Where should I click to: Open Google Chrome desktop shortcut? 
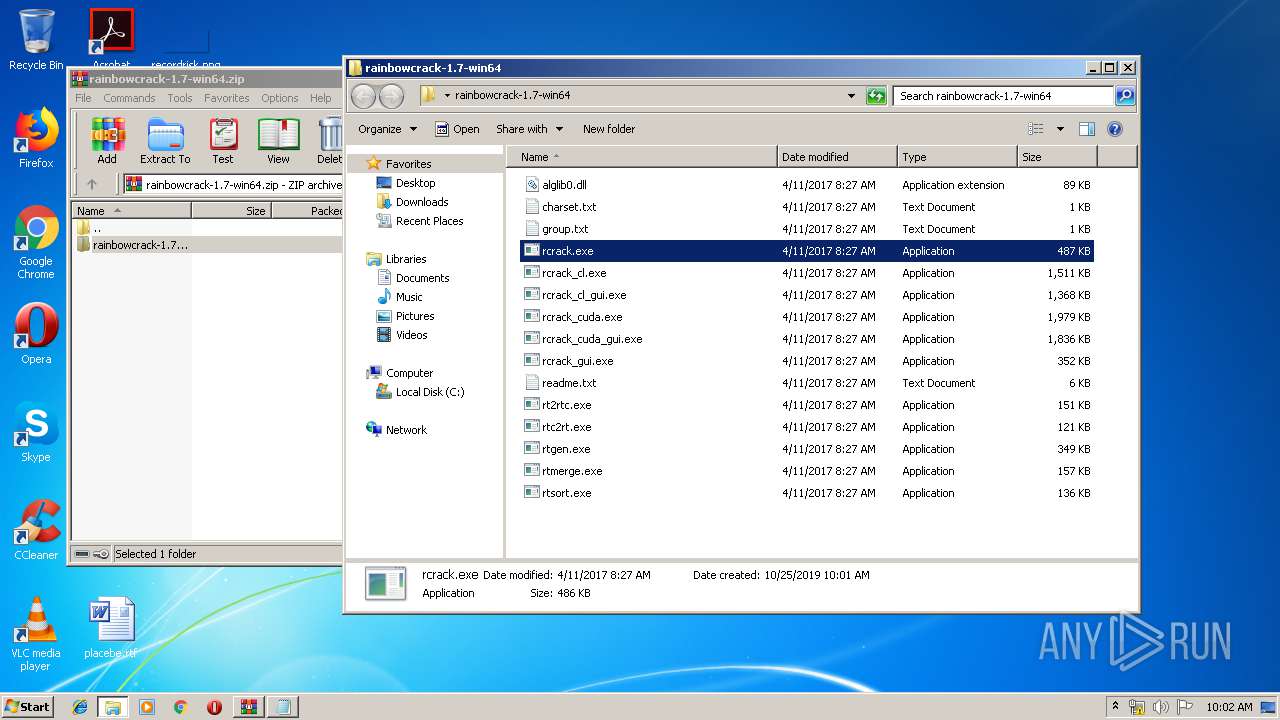(36, 243)
